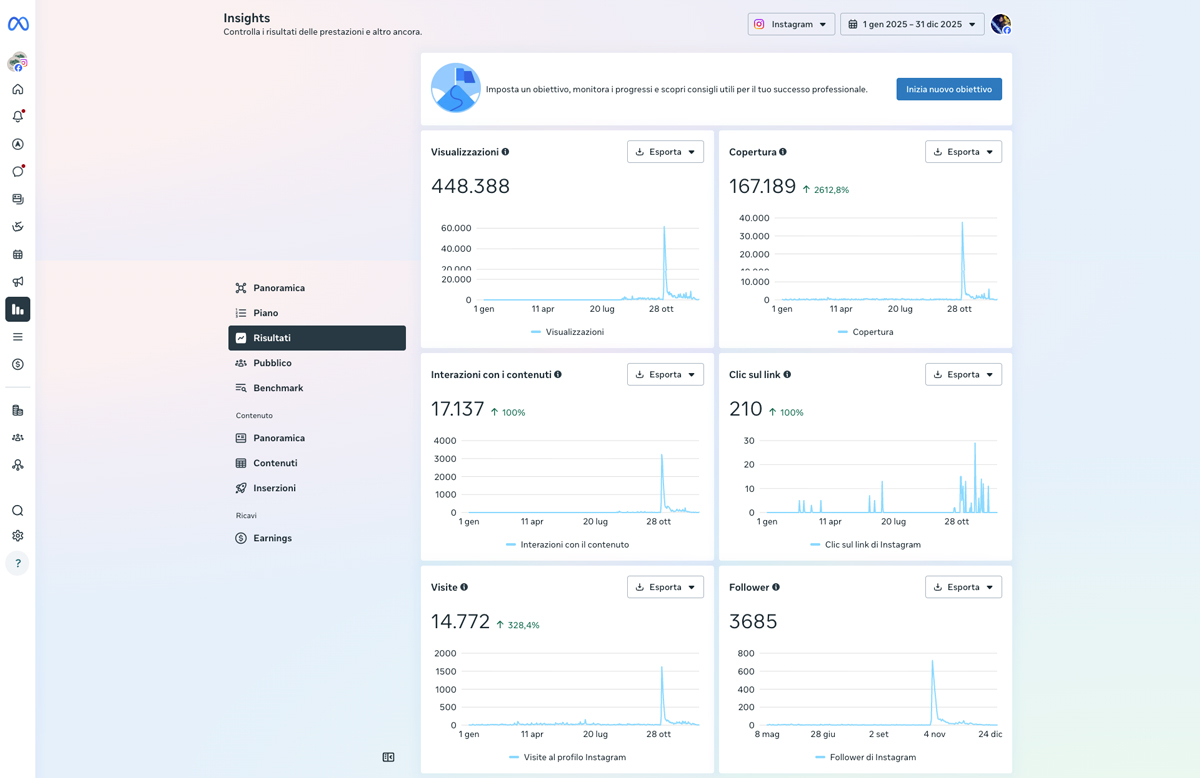Open the search magnifier icon in rail
The image size is (1200, 778).
(17, 510)
